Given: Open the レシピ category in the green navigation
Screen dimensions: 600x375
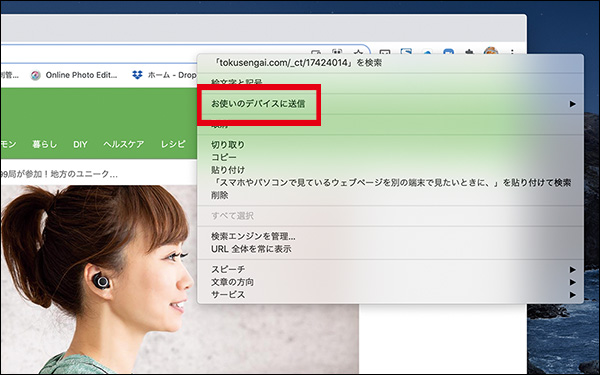Looking at the screenshot, I should (x=173, y=144).
